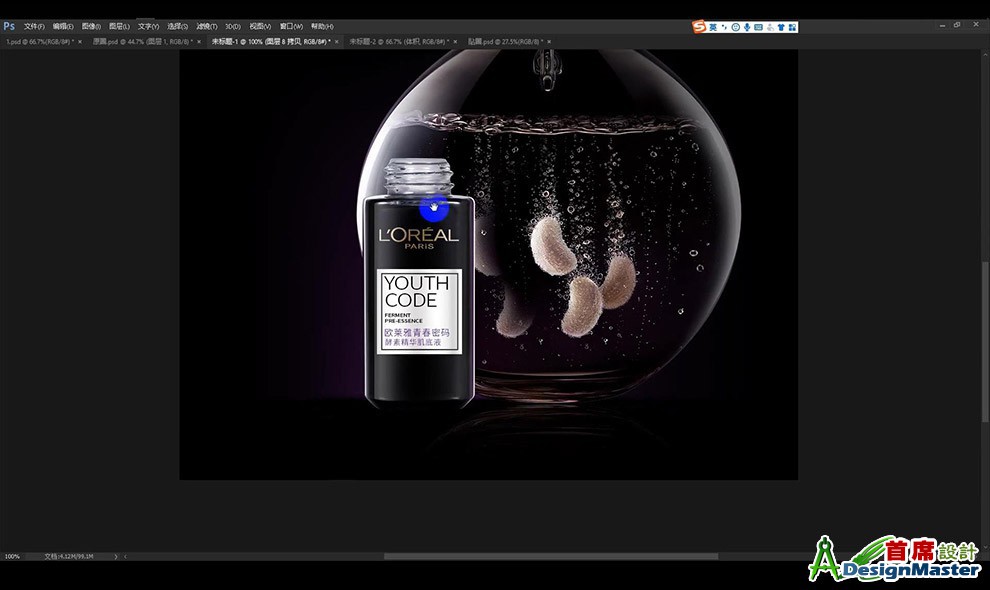Click the 文档 document size status text
This screenshot has height=590, width=990.
(69, 557)
